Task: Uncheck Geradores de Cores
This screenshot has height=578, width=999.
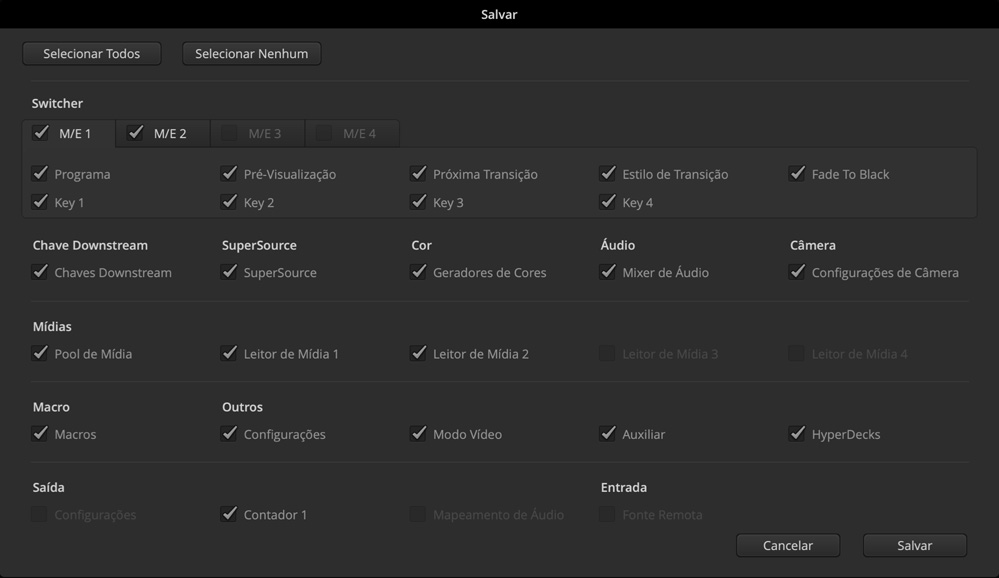Action: pyautogui.click(x=418, y=272)
